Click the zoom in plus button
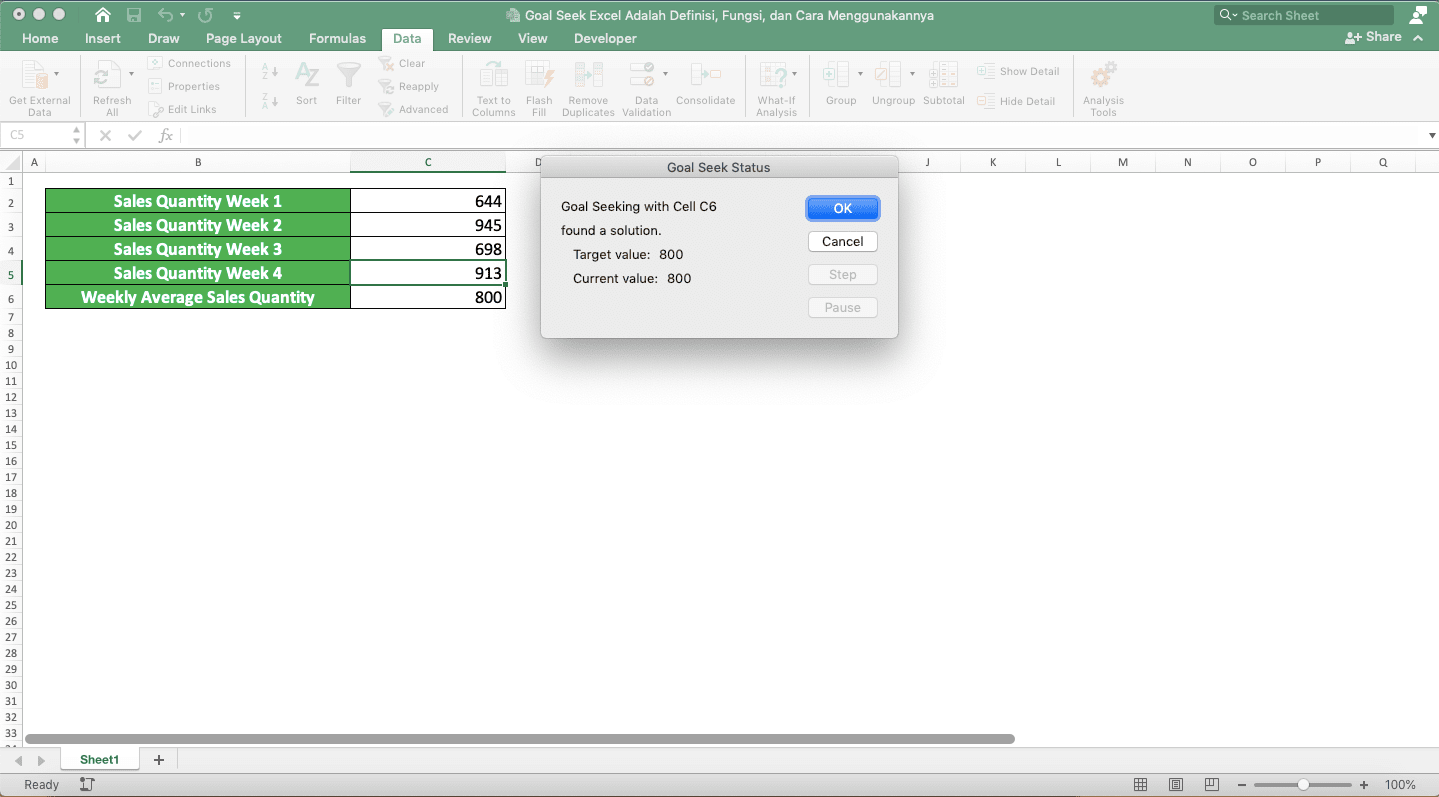The height and width of the screenshot is (797, 1439). click(1364, 785)
